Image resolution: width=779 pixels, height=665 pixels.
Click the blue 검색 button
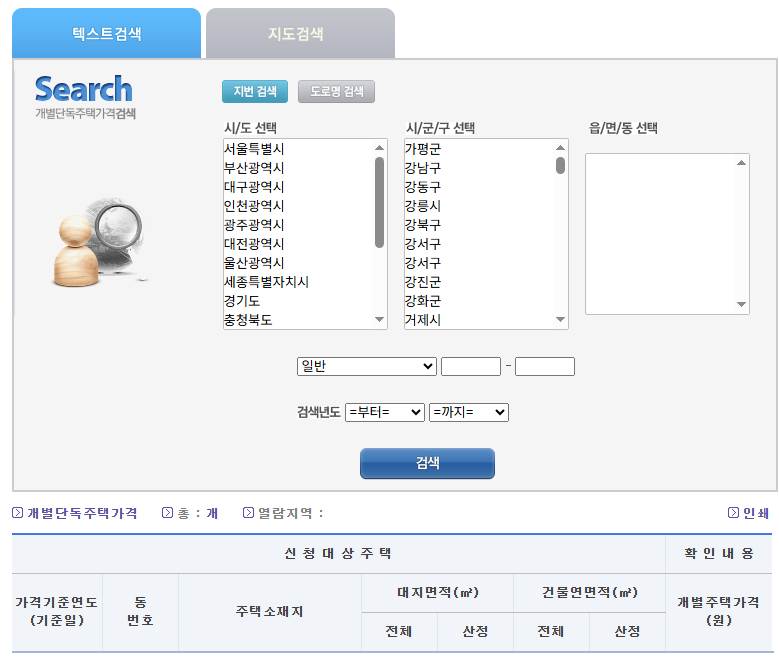tap(427, 463)
